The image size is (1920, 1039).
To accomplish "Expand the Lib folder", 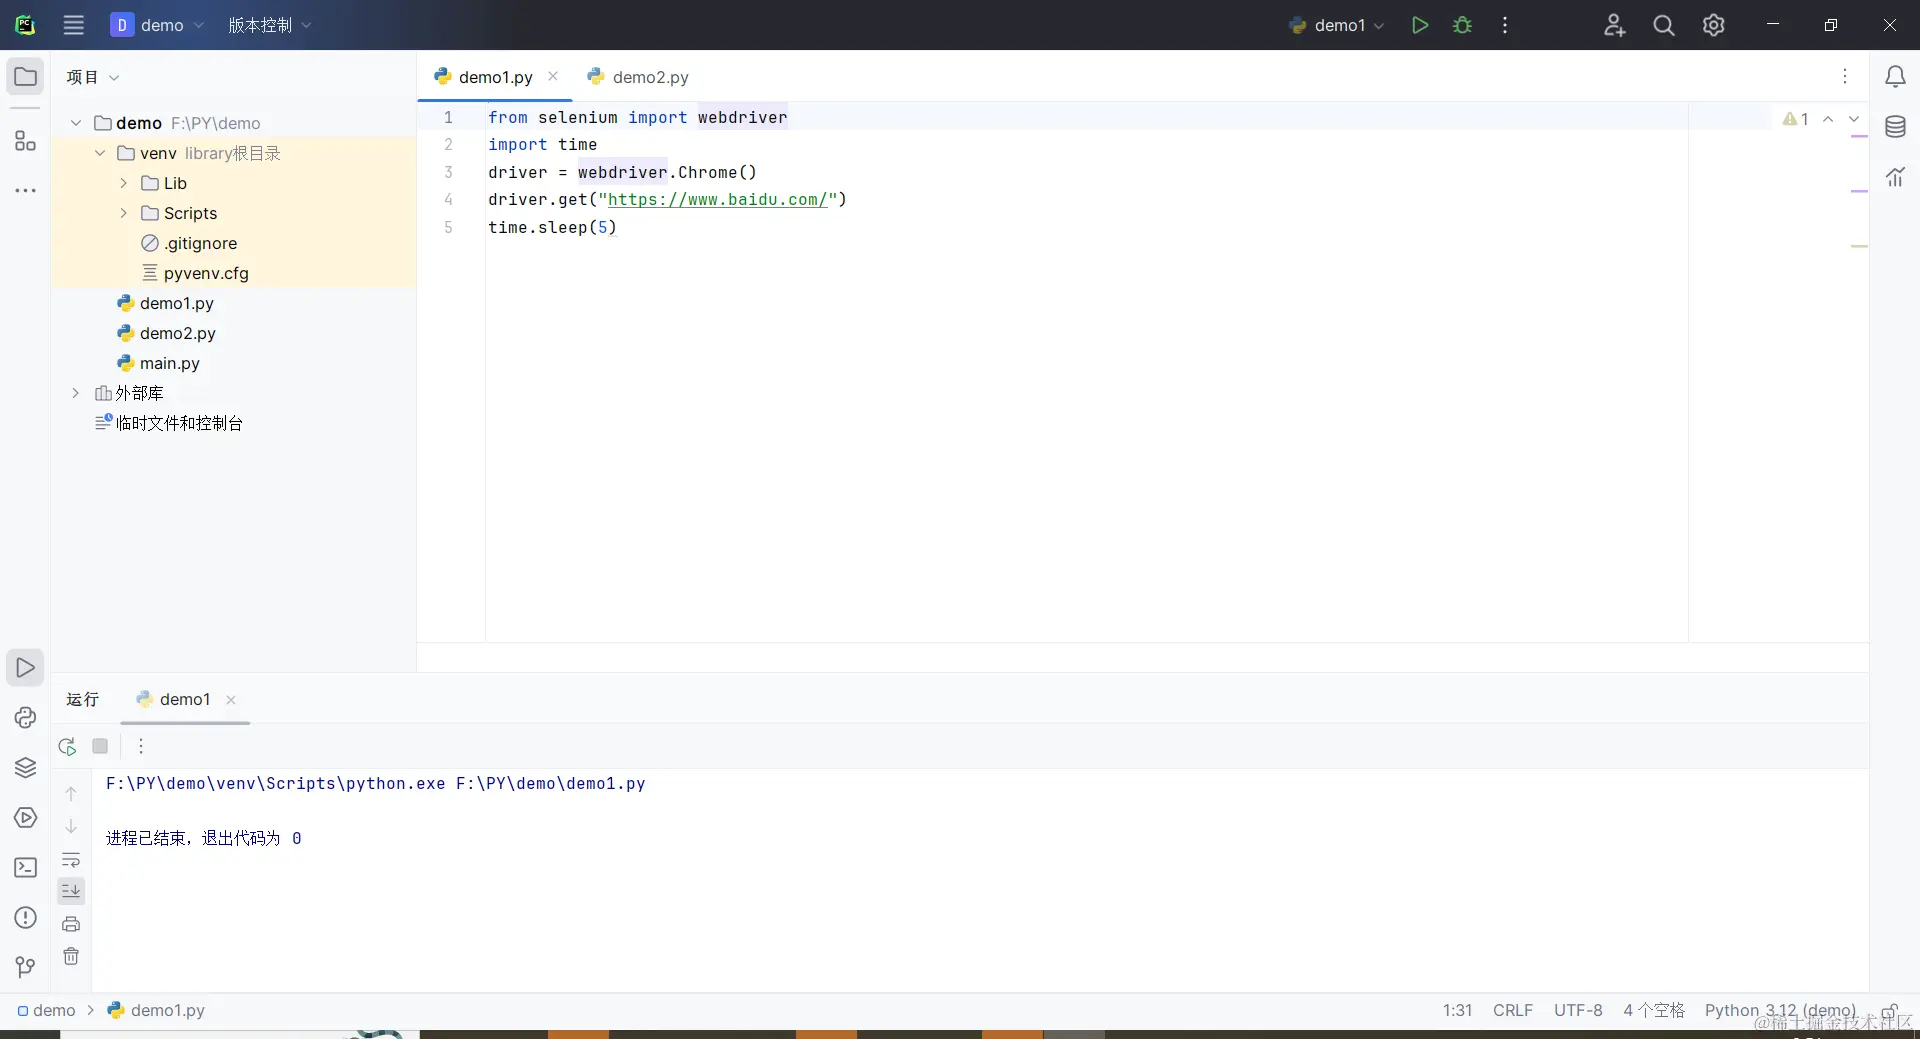I will point(124,183).
